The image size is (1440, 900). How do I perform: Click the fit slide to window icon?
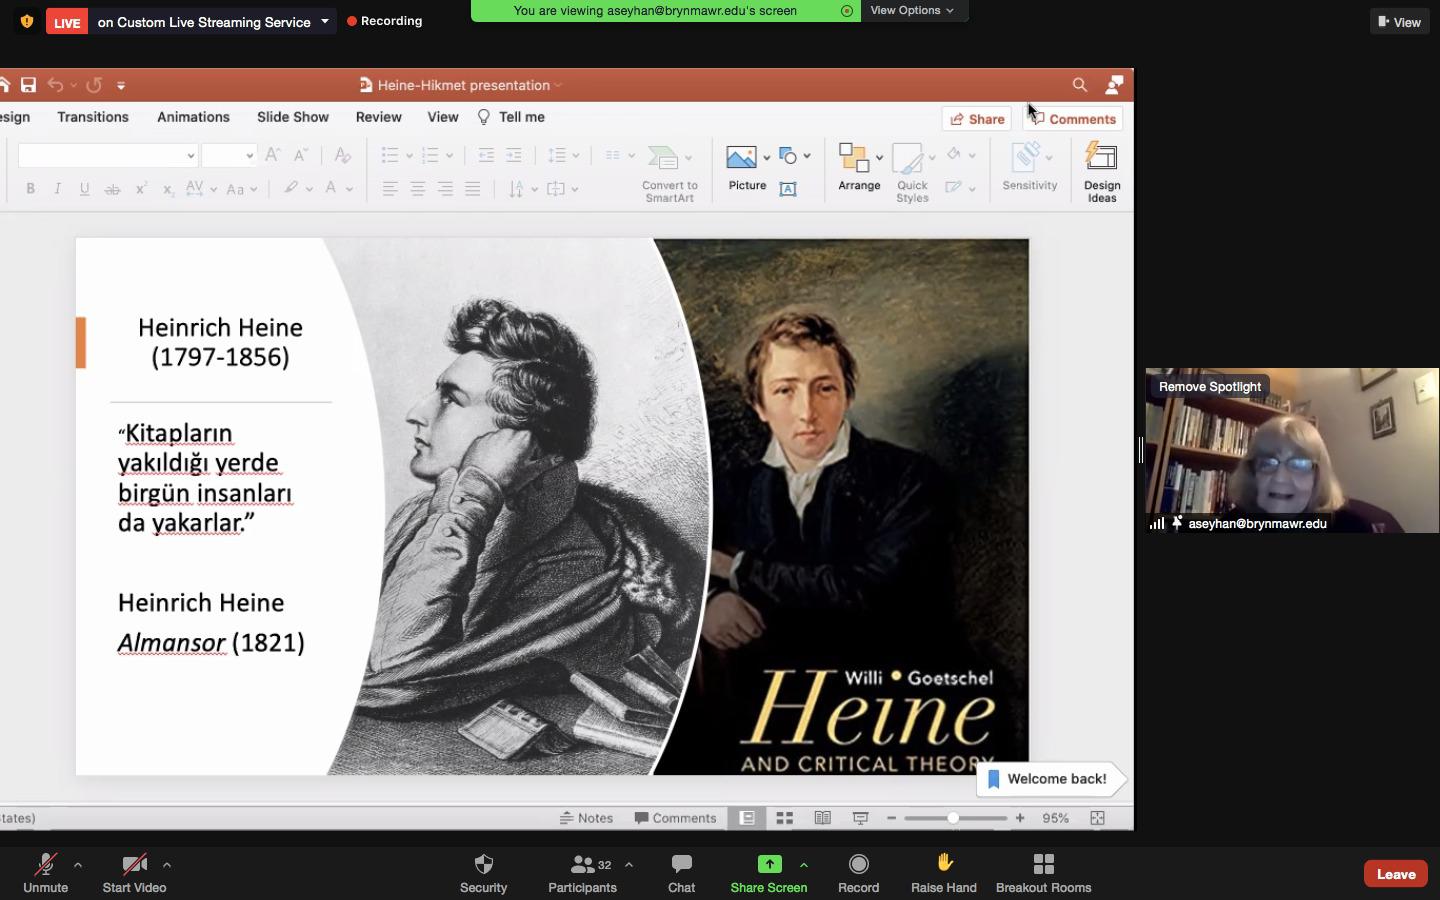click(1097, 818)
